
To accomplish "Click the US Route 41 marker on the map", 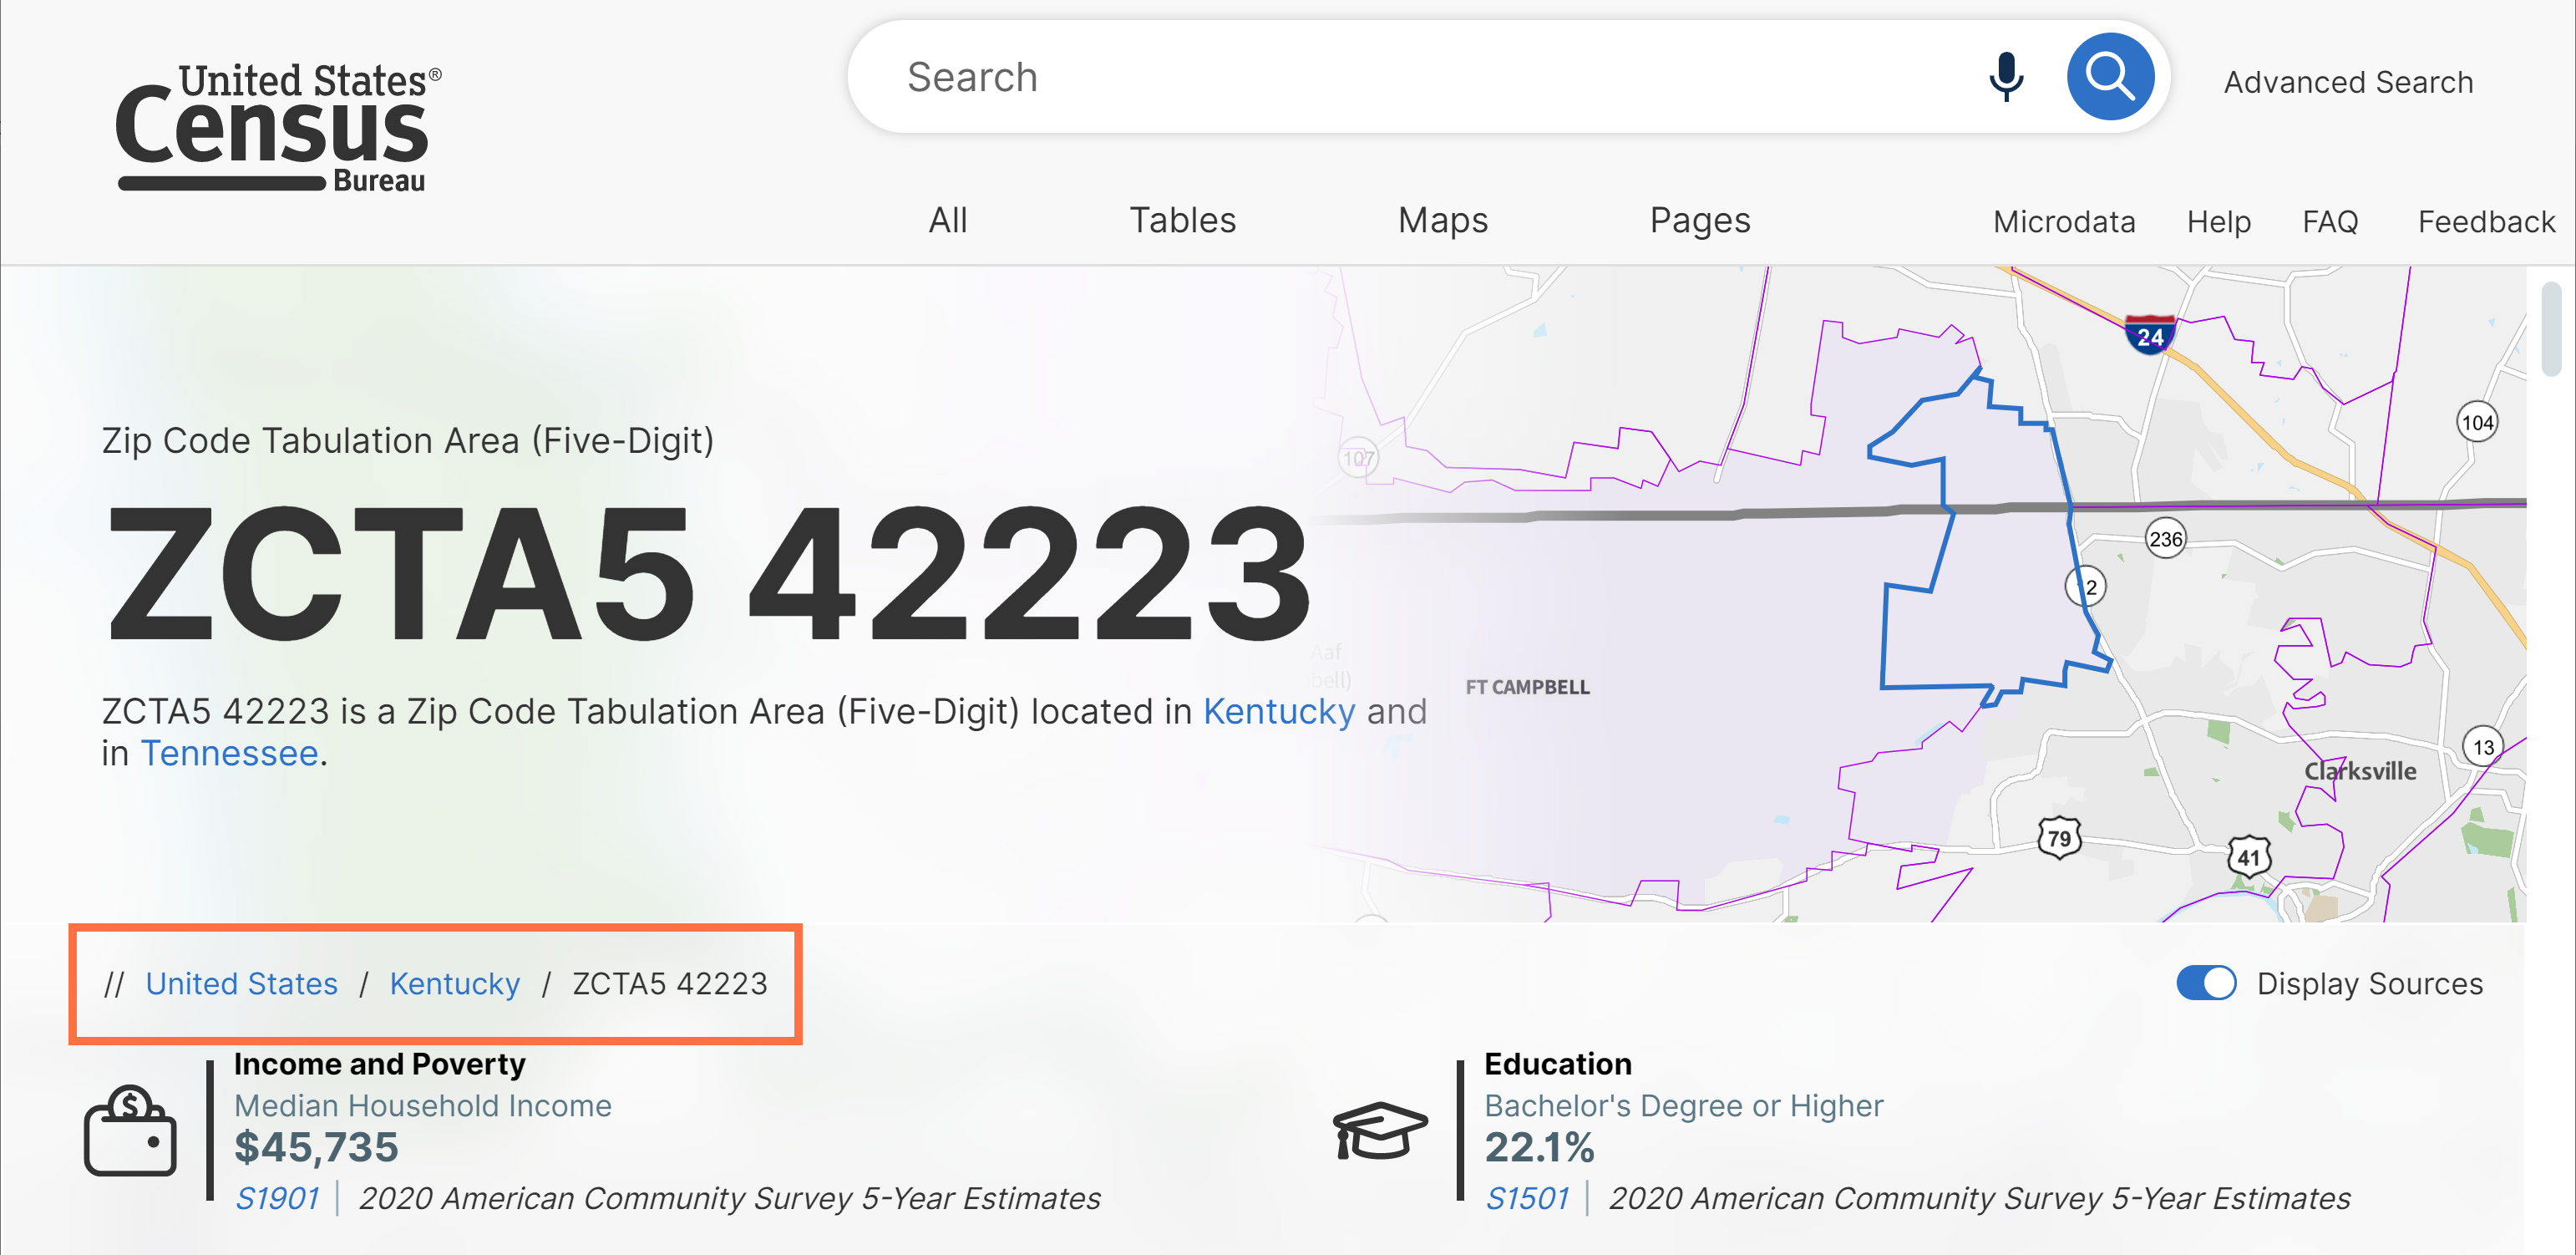I will (2249, 856).
